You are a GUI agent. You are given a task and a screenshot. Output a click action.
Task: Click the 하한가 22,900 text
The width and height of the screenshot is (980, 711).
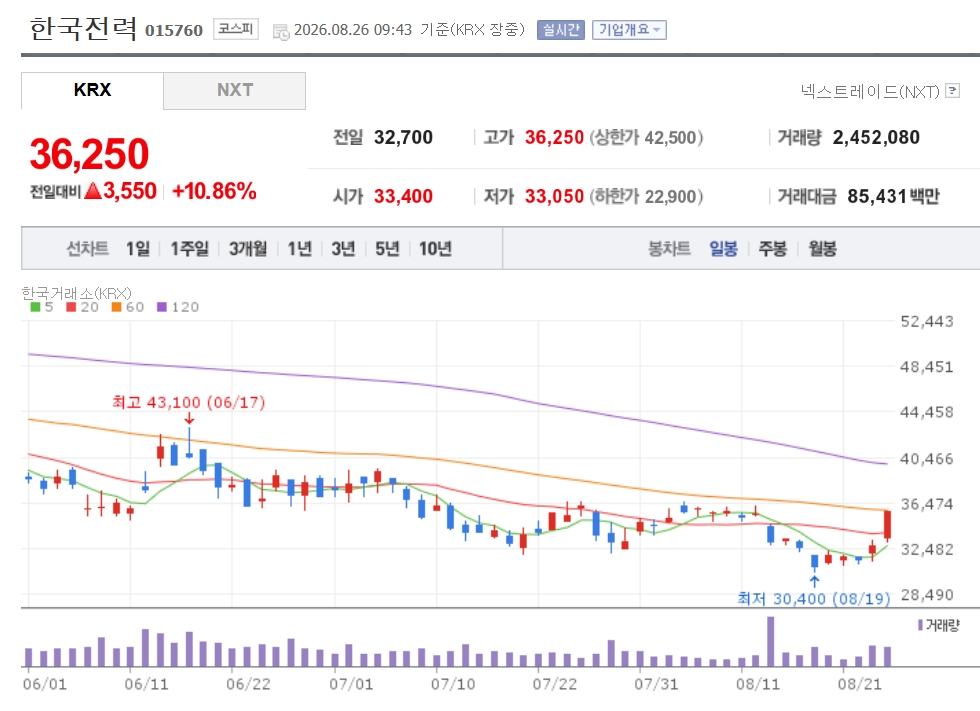click(x=646, y=196)
